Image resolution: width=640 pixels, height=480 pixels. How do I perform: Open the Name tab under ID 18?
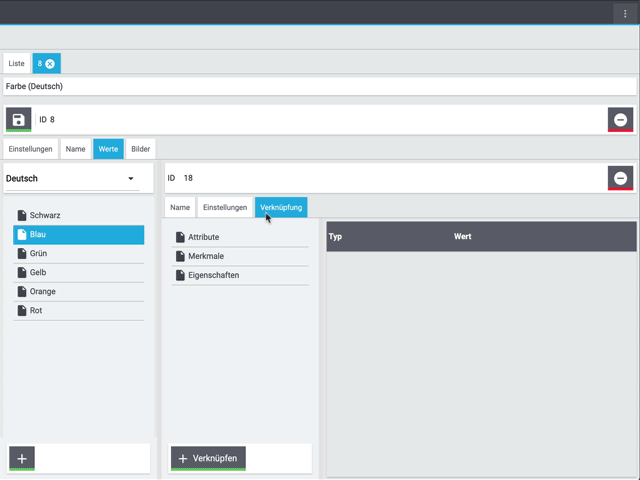pos(180,207)
